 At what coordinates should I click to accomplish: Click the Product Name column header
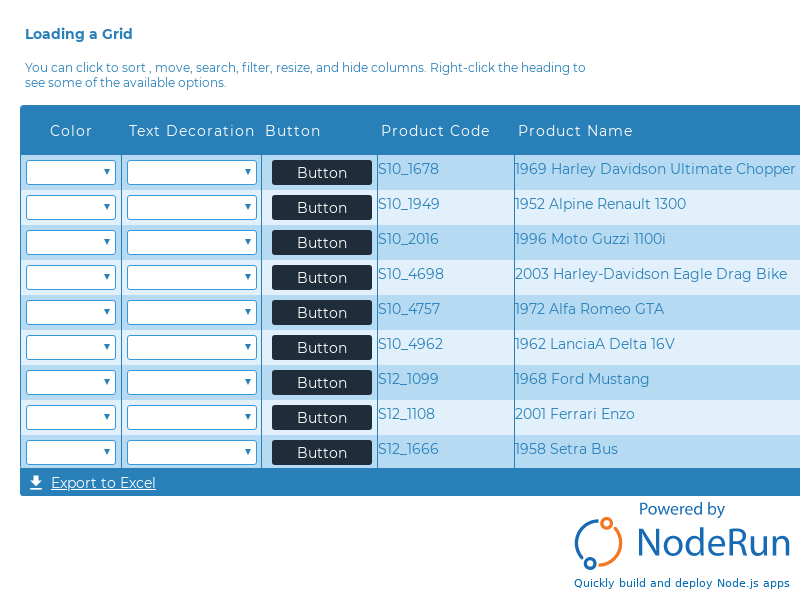(x=575, y=131)
